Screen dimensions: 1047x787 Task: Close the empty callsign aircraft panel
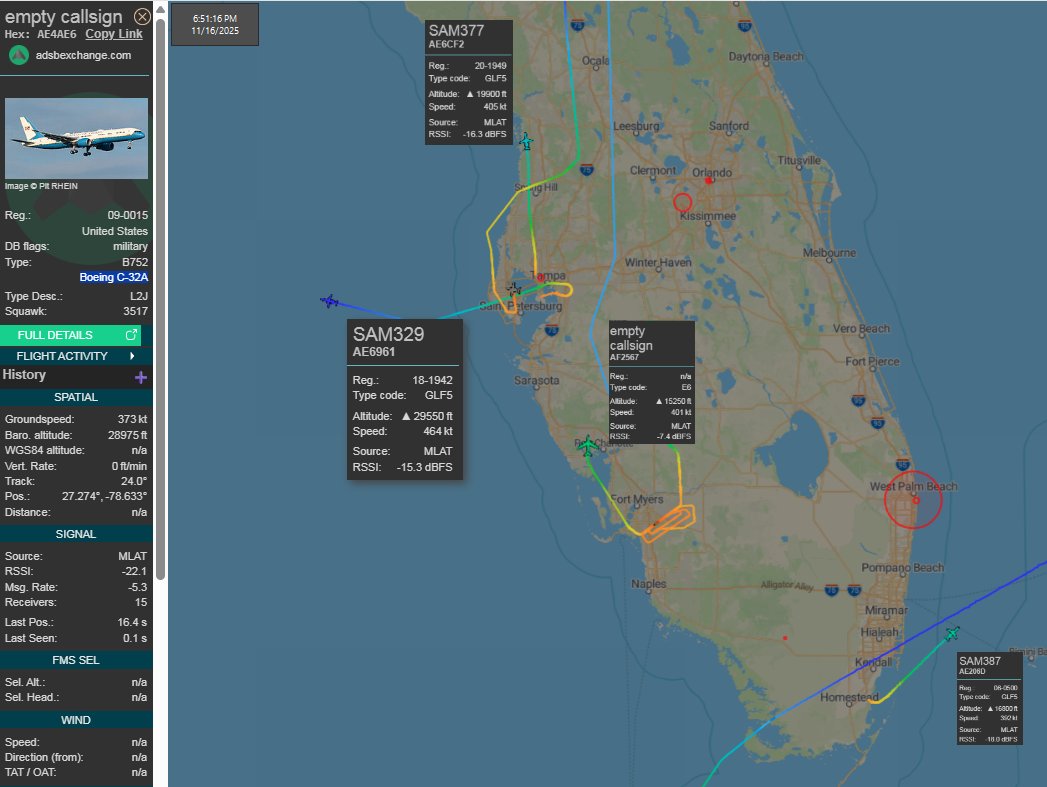click(142, 16)
